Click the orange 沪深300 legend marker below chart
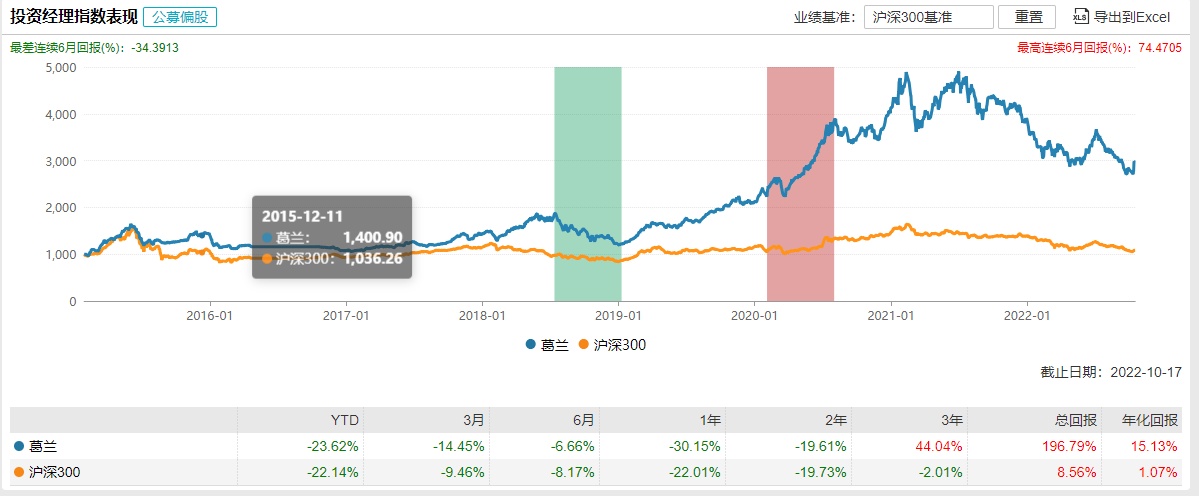 coord(585,345)
